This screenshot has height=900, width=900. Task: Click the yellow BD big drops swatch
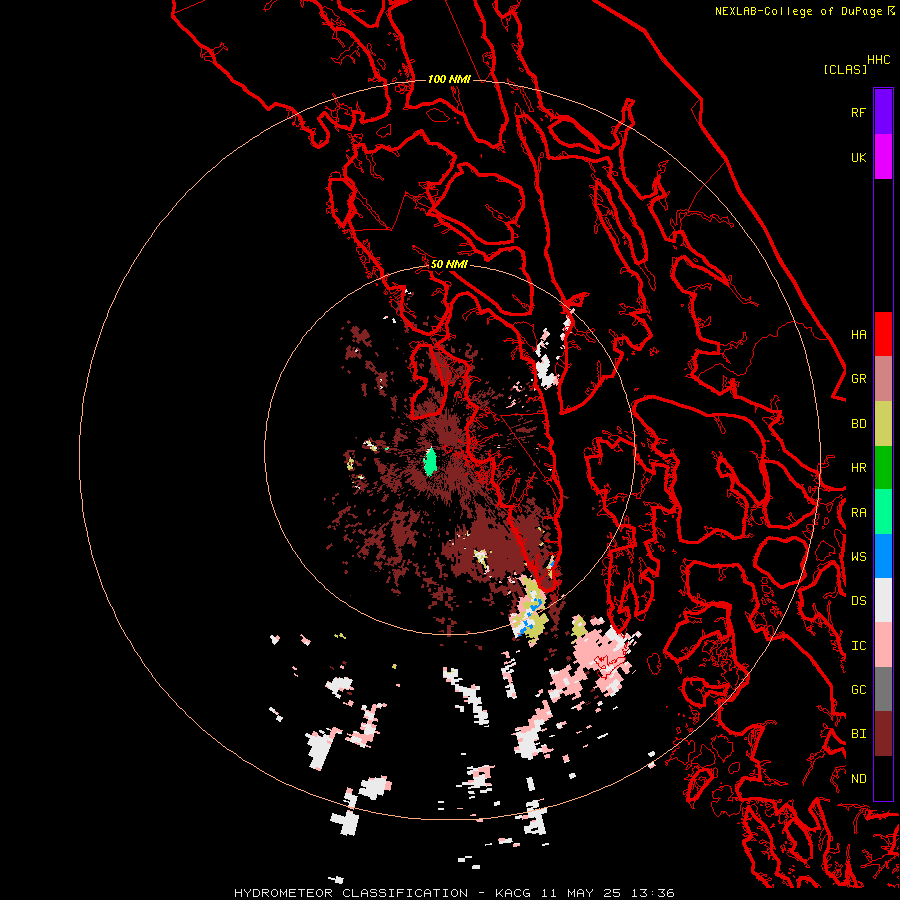[x=883, y=424]
